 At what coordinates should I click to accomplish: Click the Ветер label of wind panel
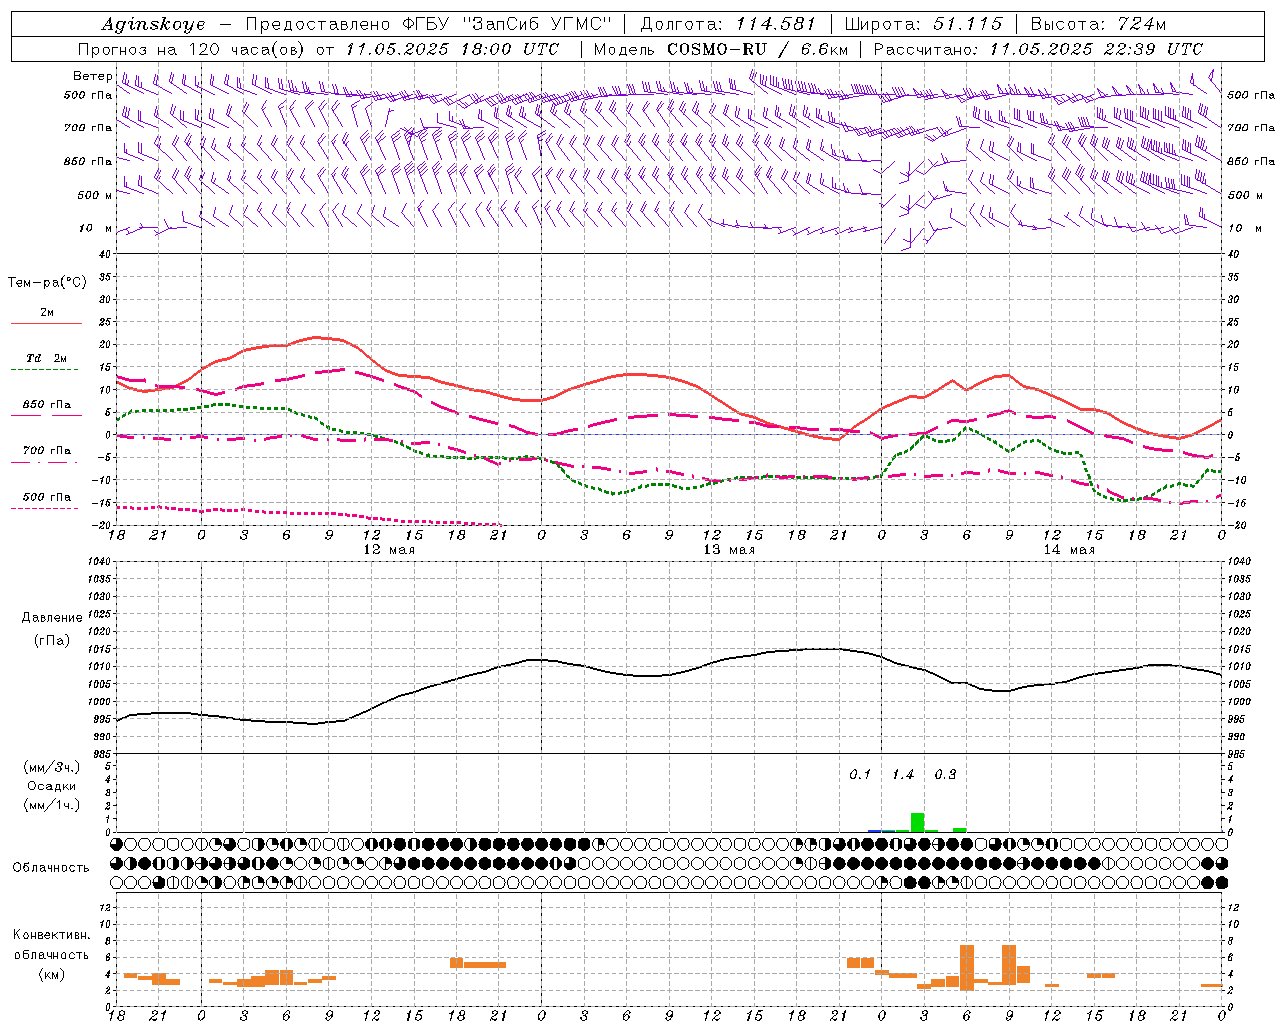(92, 76)
